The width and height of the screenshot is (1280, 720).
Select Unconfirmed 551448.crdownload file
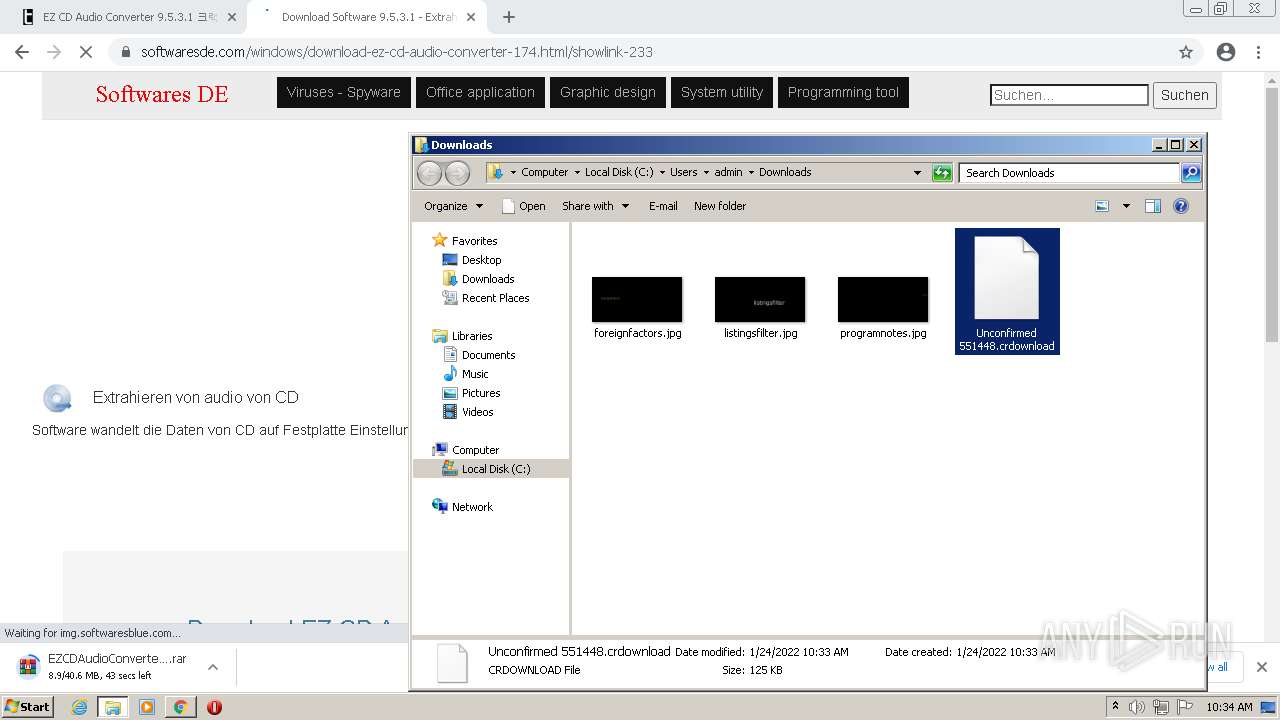[1007, 291]
